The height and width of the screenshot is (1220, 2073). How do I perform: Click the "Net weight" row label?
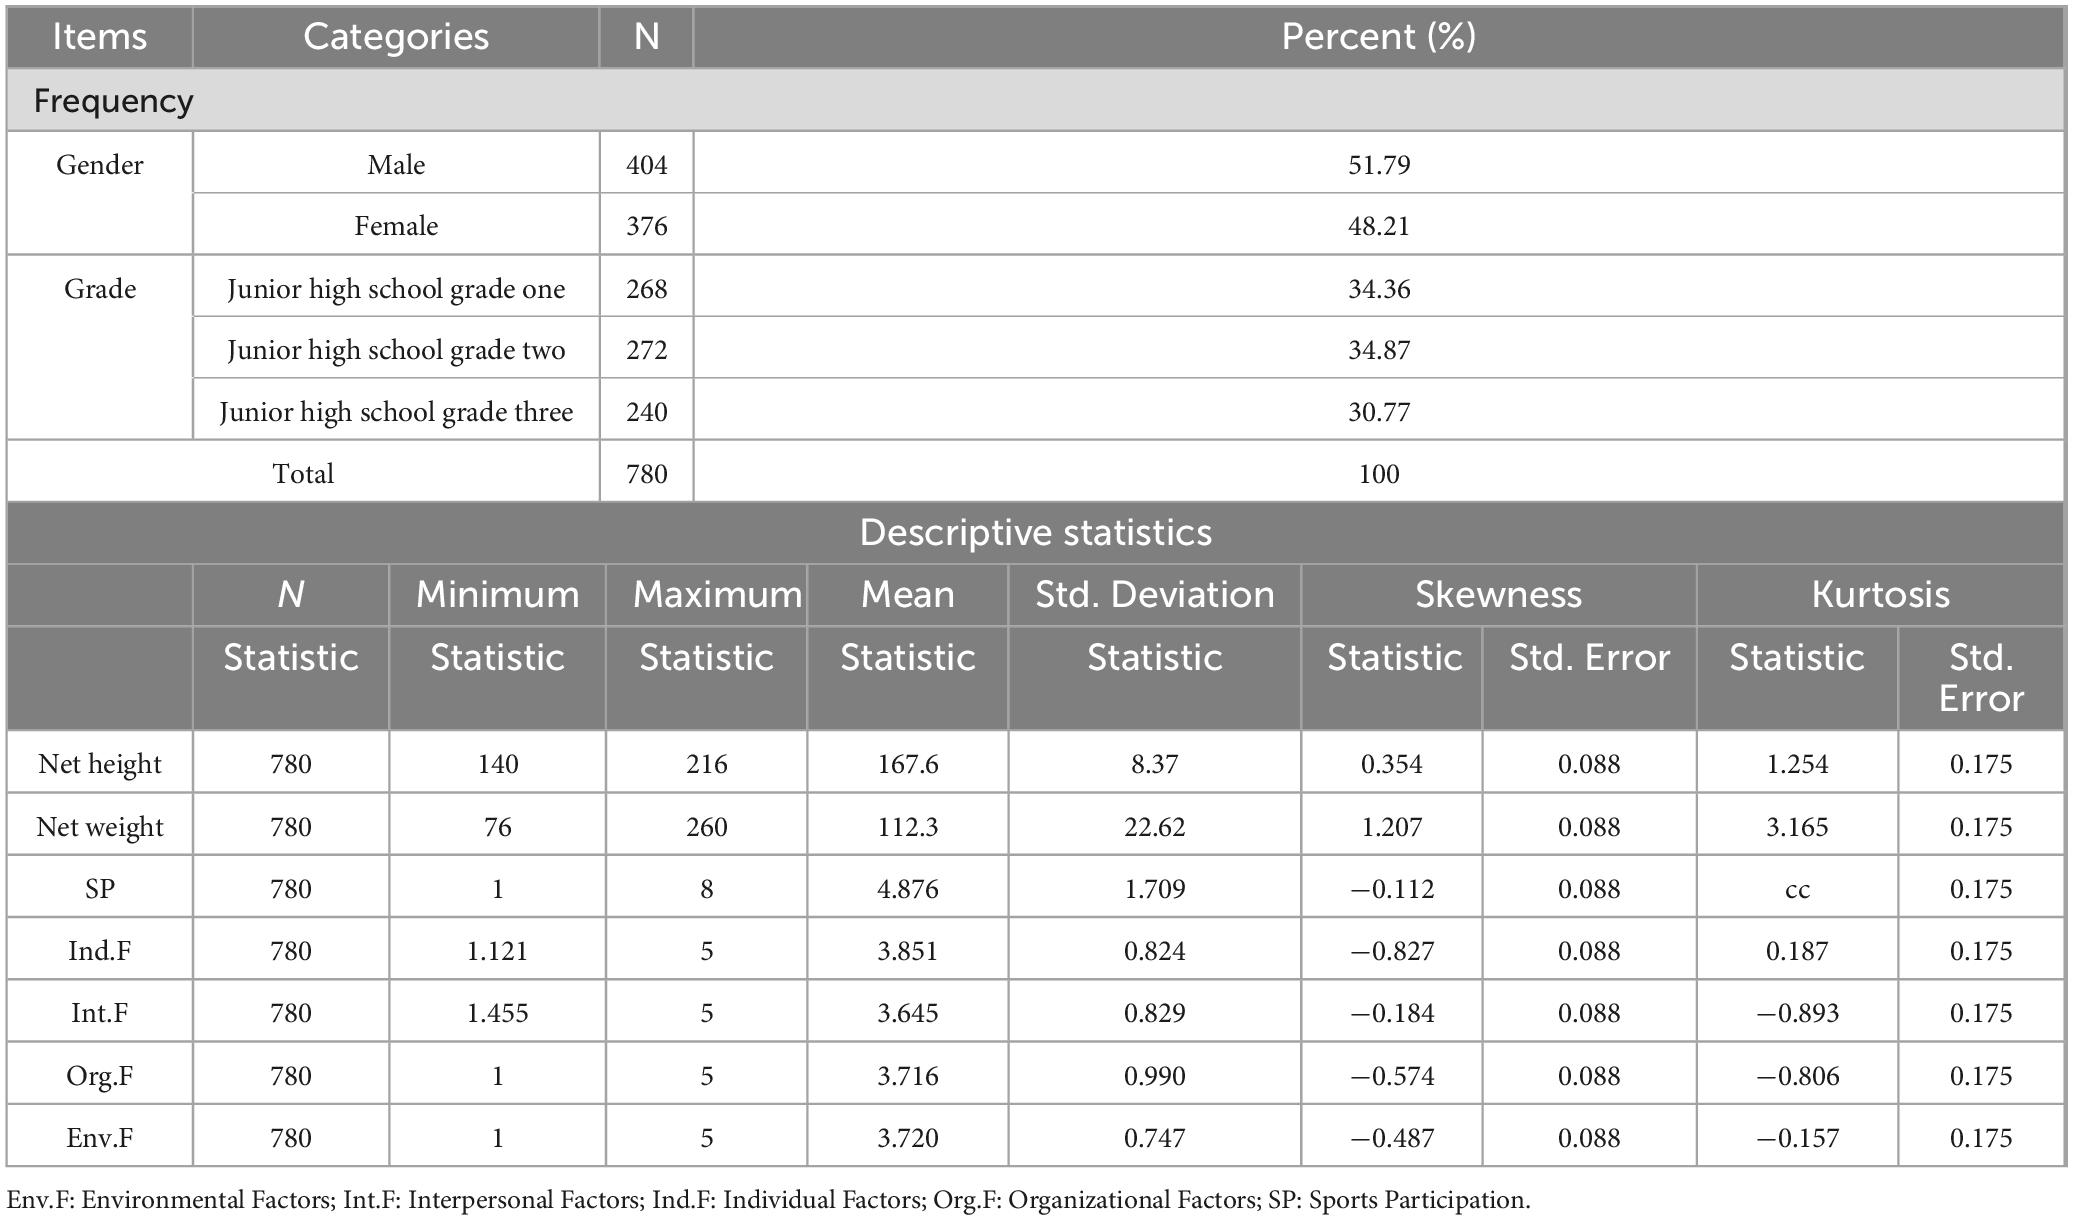(x=99, y=827)
